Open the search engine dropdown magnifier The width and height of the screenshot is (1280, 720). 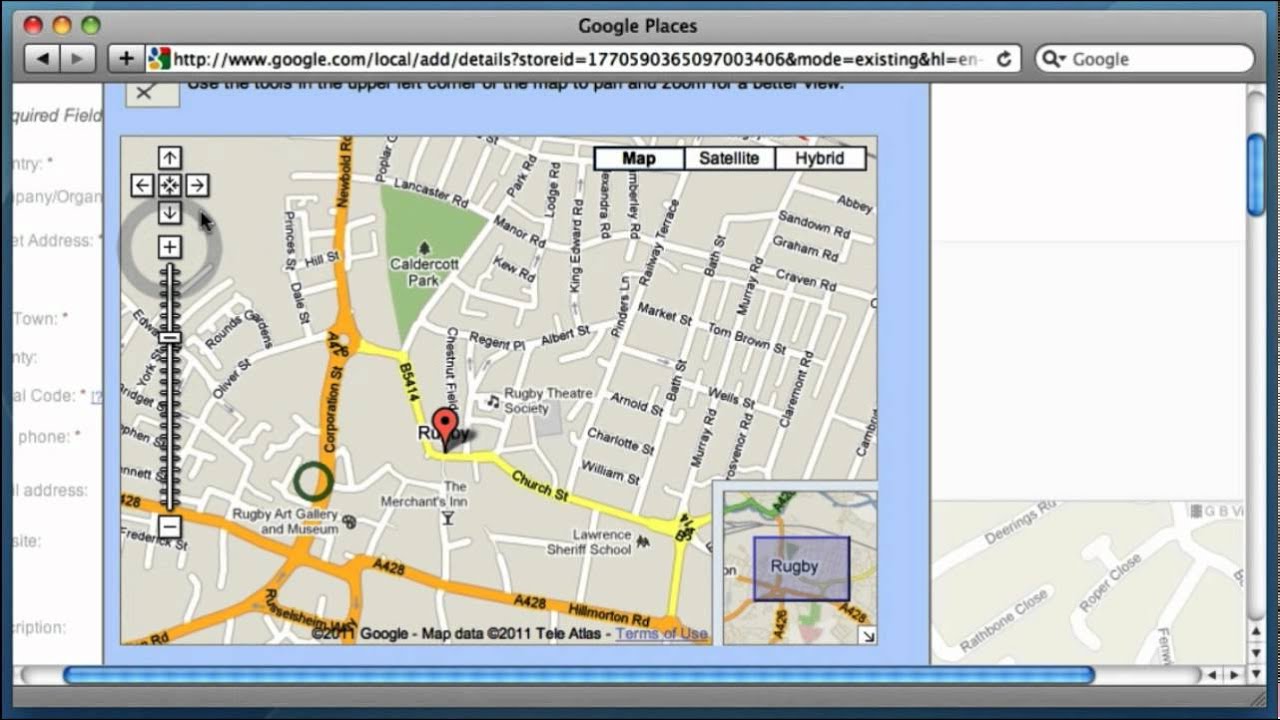point(1054,59)
